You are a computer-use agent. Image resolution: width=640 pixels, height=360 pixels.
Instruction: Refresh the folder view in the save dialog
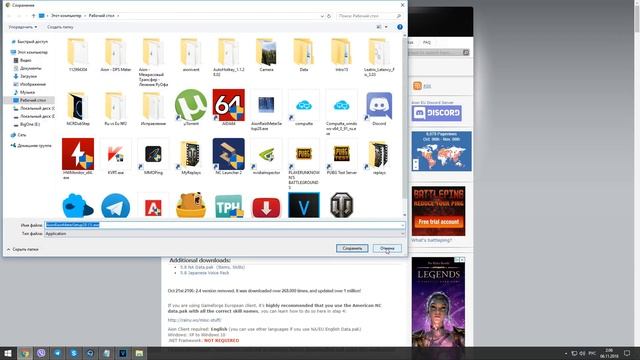tap(329, 16)
